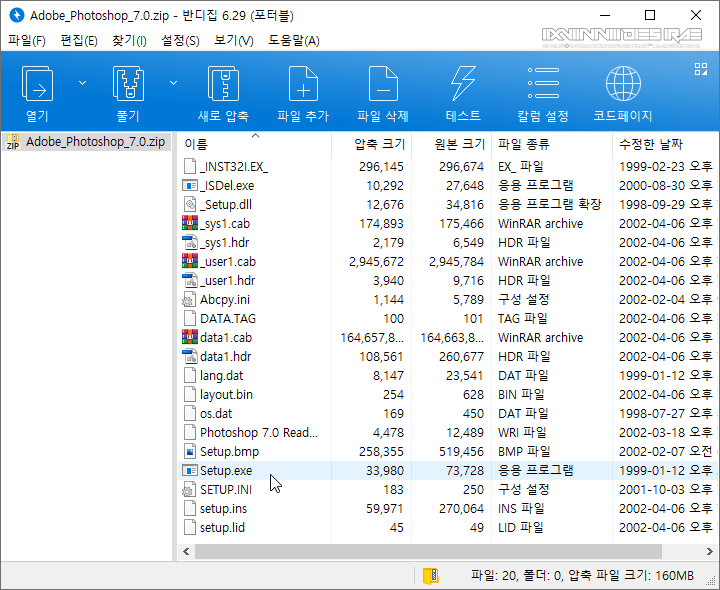Select the DATA.TAG file name

coord(228,319)
